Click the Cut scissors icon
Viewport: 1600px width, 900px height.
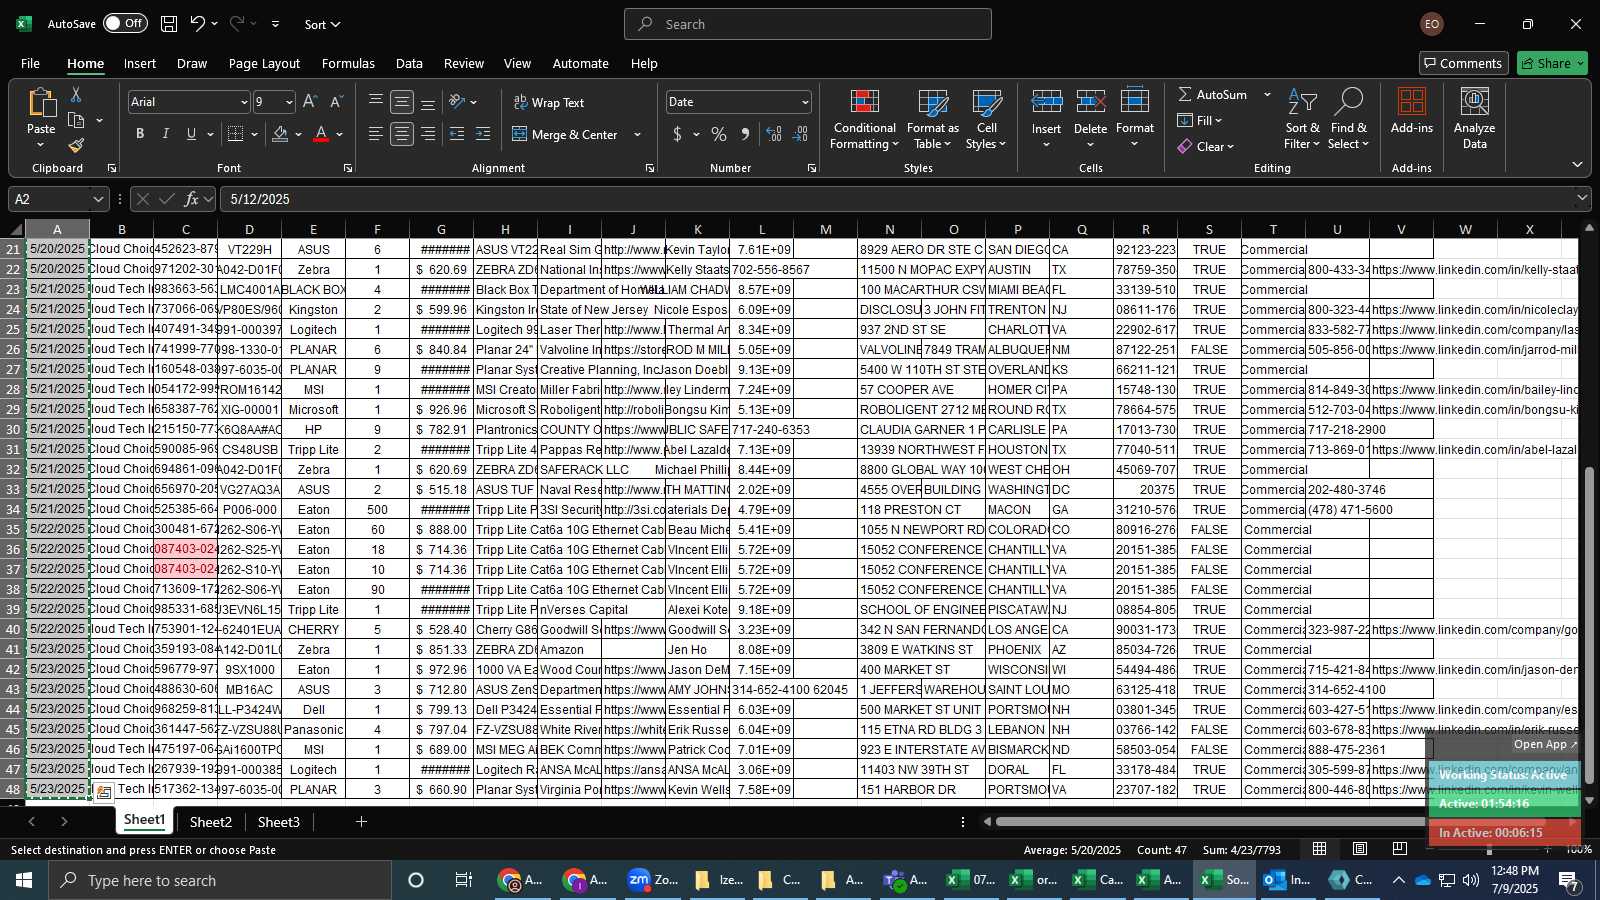pos(76,94)
